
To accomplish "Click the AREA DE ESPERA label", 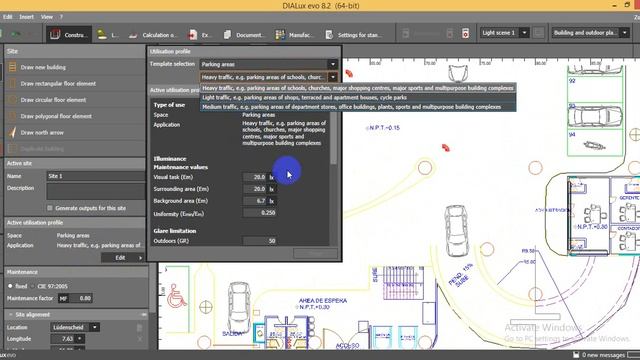I will 323,300.
